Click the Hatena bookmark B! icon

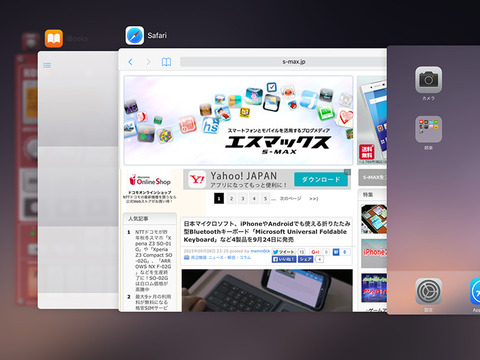pyautogui.click(x=336, y=252)
